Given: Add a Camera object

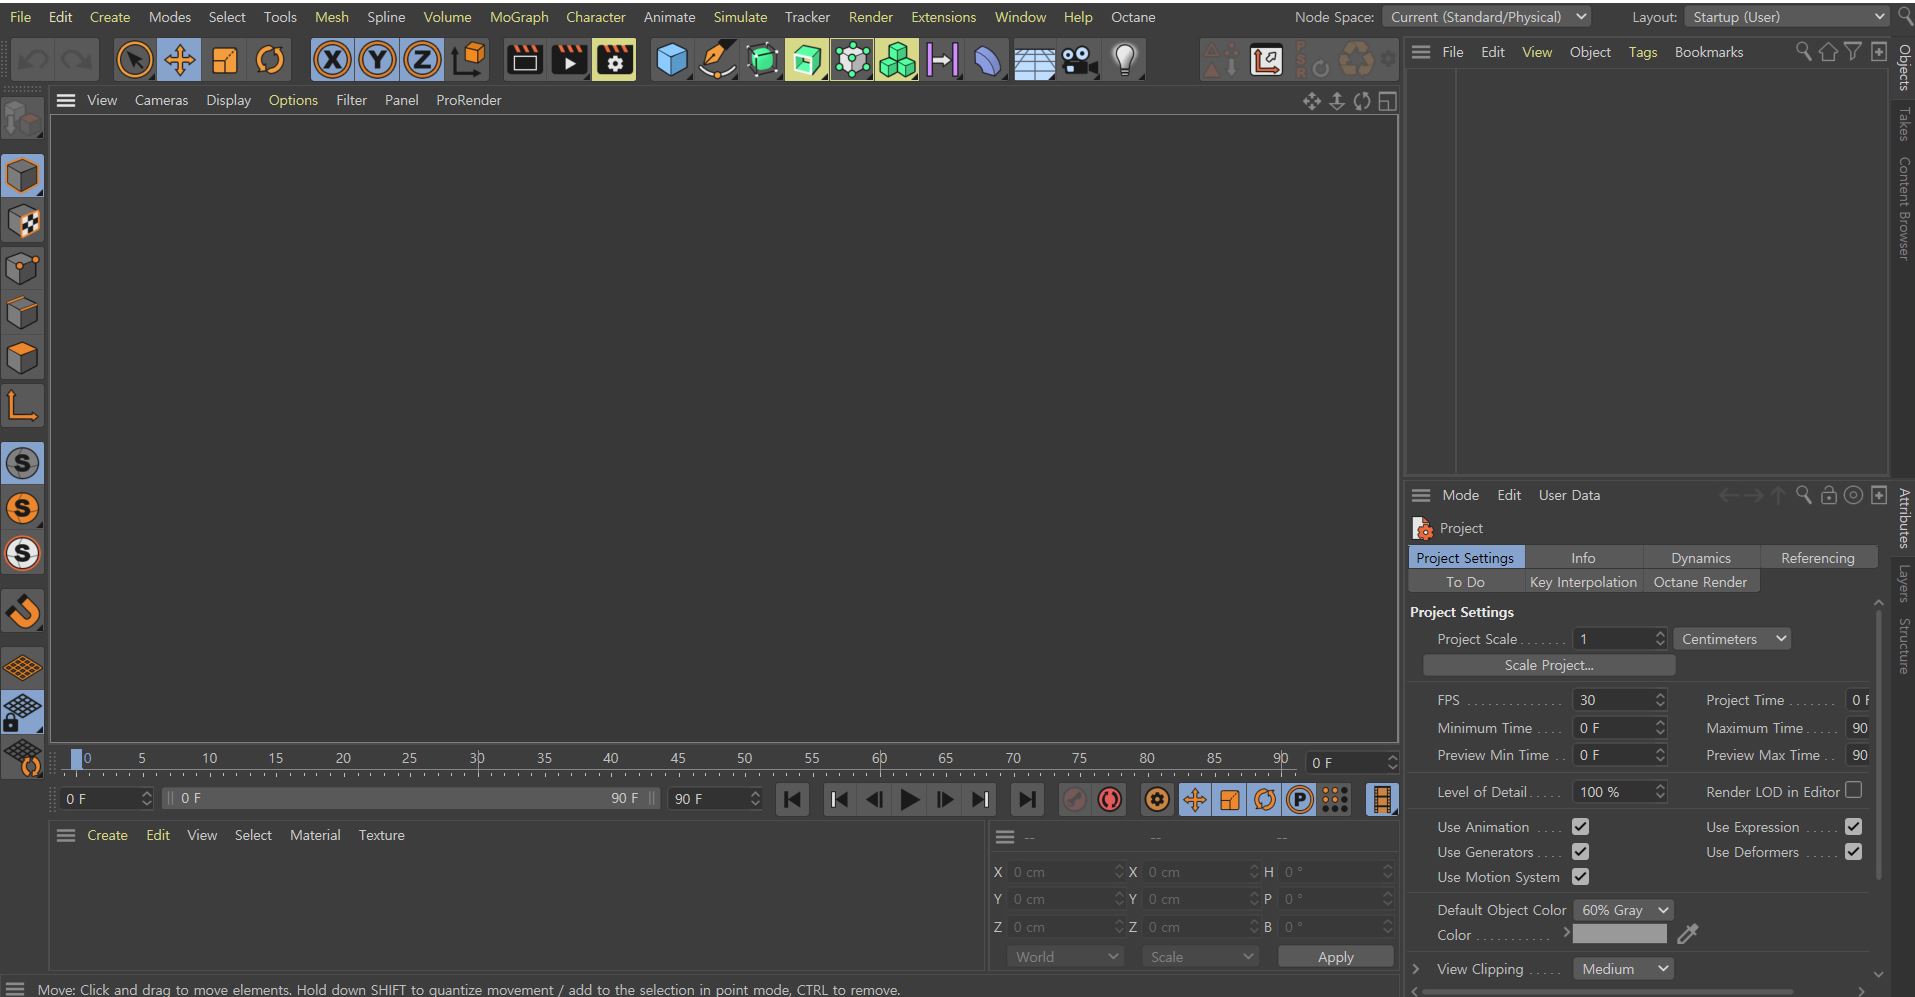Looking at the screenshot, I should pyautogui.click(x=1079, y=60).
